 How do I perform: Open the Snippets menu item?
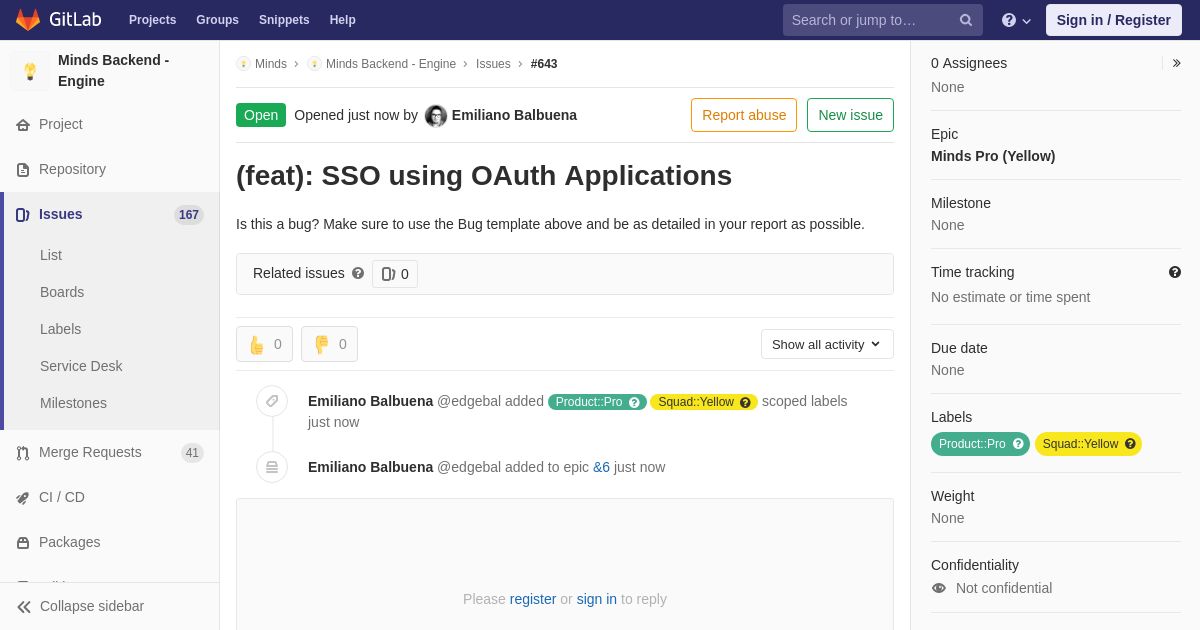click(x=284, y=20)
